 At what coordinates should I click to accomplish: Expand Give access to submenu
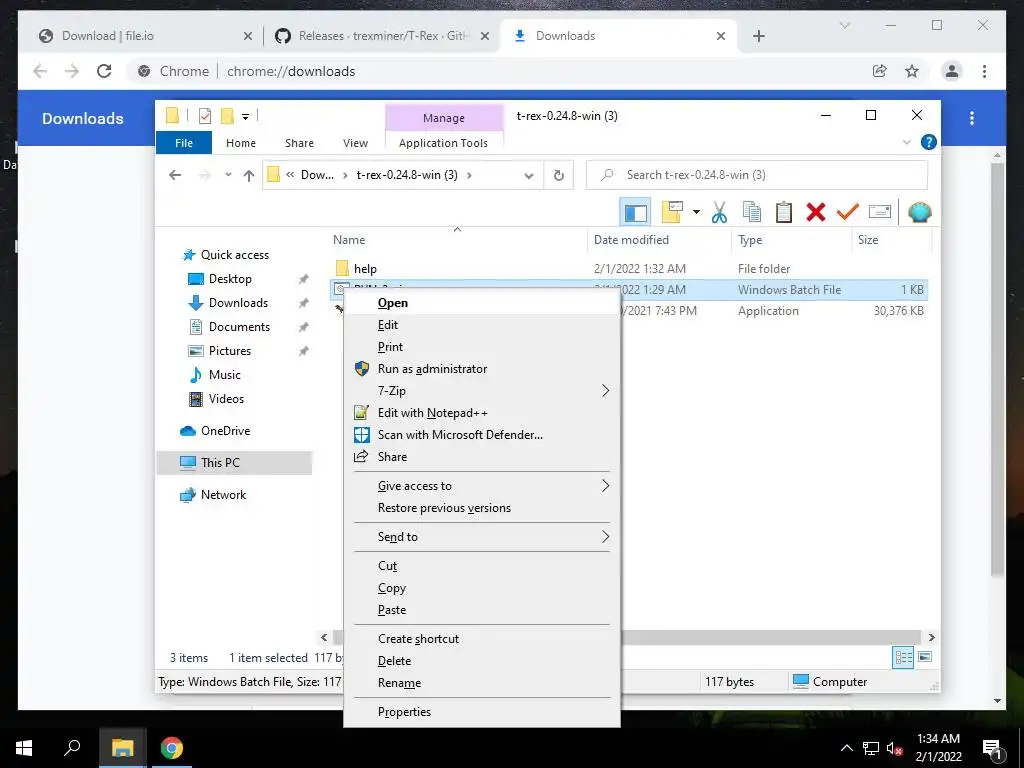click(482, 486)
